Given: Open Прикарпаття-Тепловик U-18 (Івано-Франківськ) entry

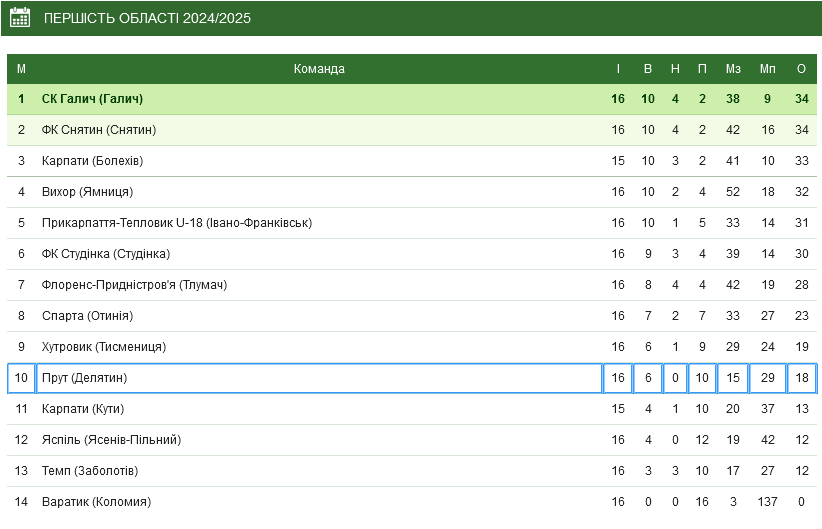Looking at the screenshot, I should [177, 223].
